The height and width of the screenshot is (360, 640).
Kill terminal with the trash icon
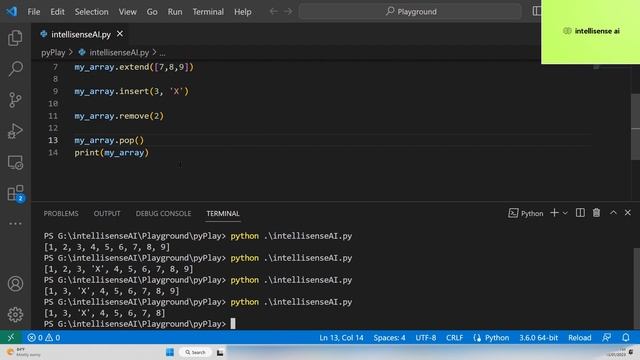pos(596,213)
